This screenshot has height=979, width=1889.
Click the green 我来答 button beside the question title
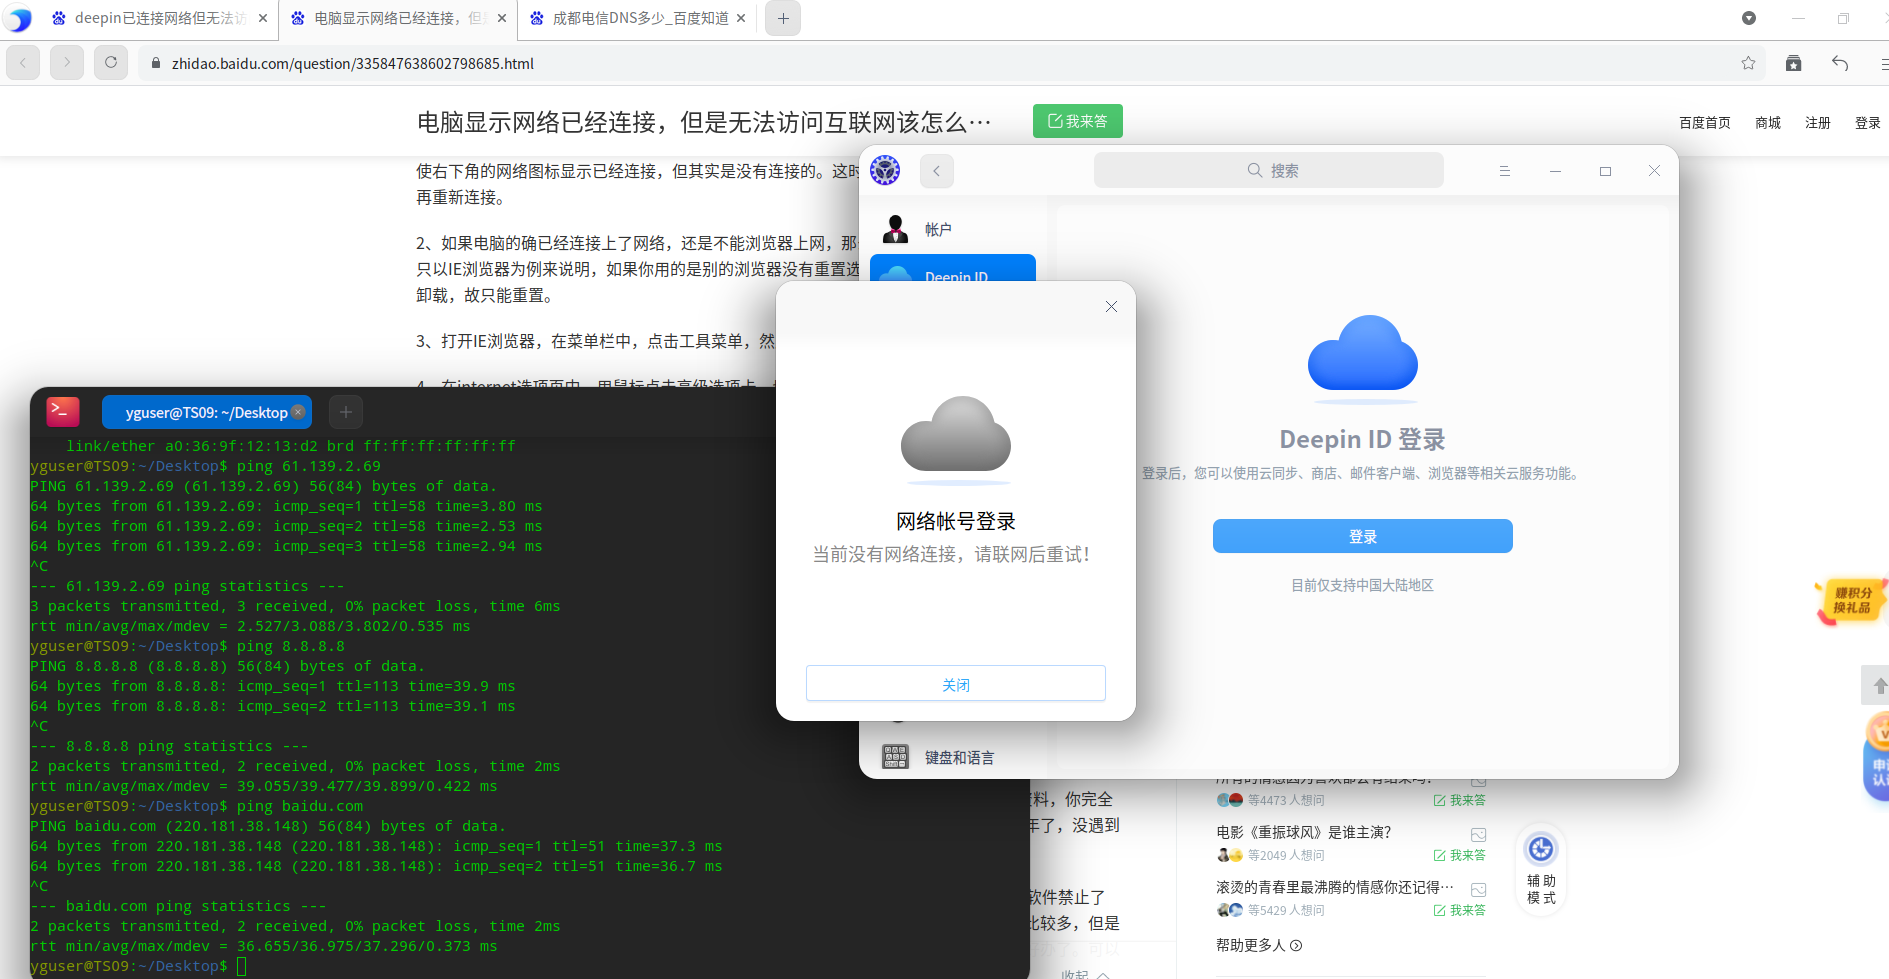tap(1078, 121)
